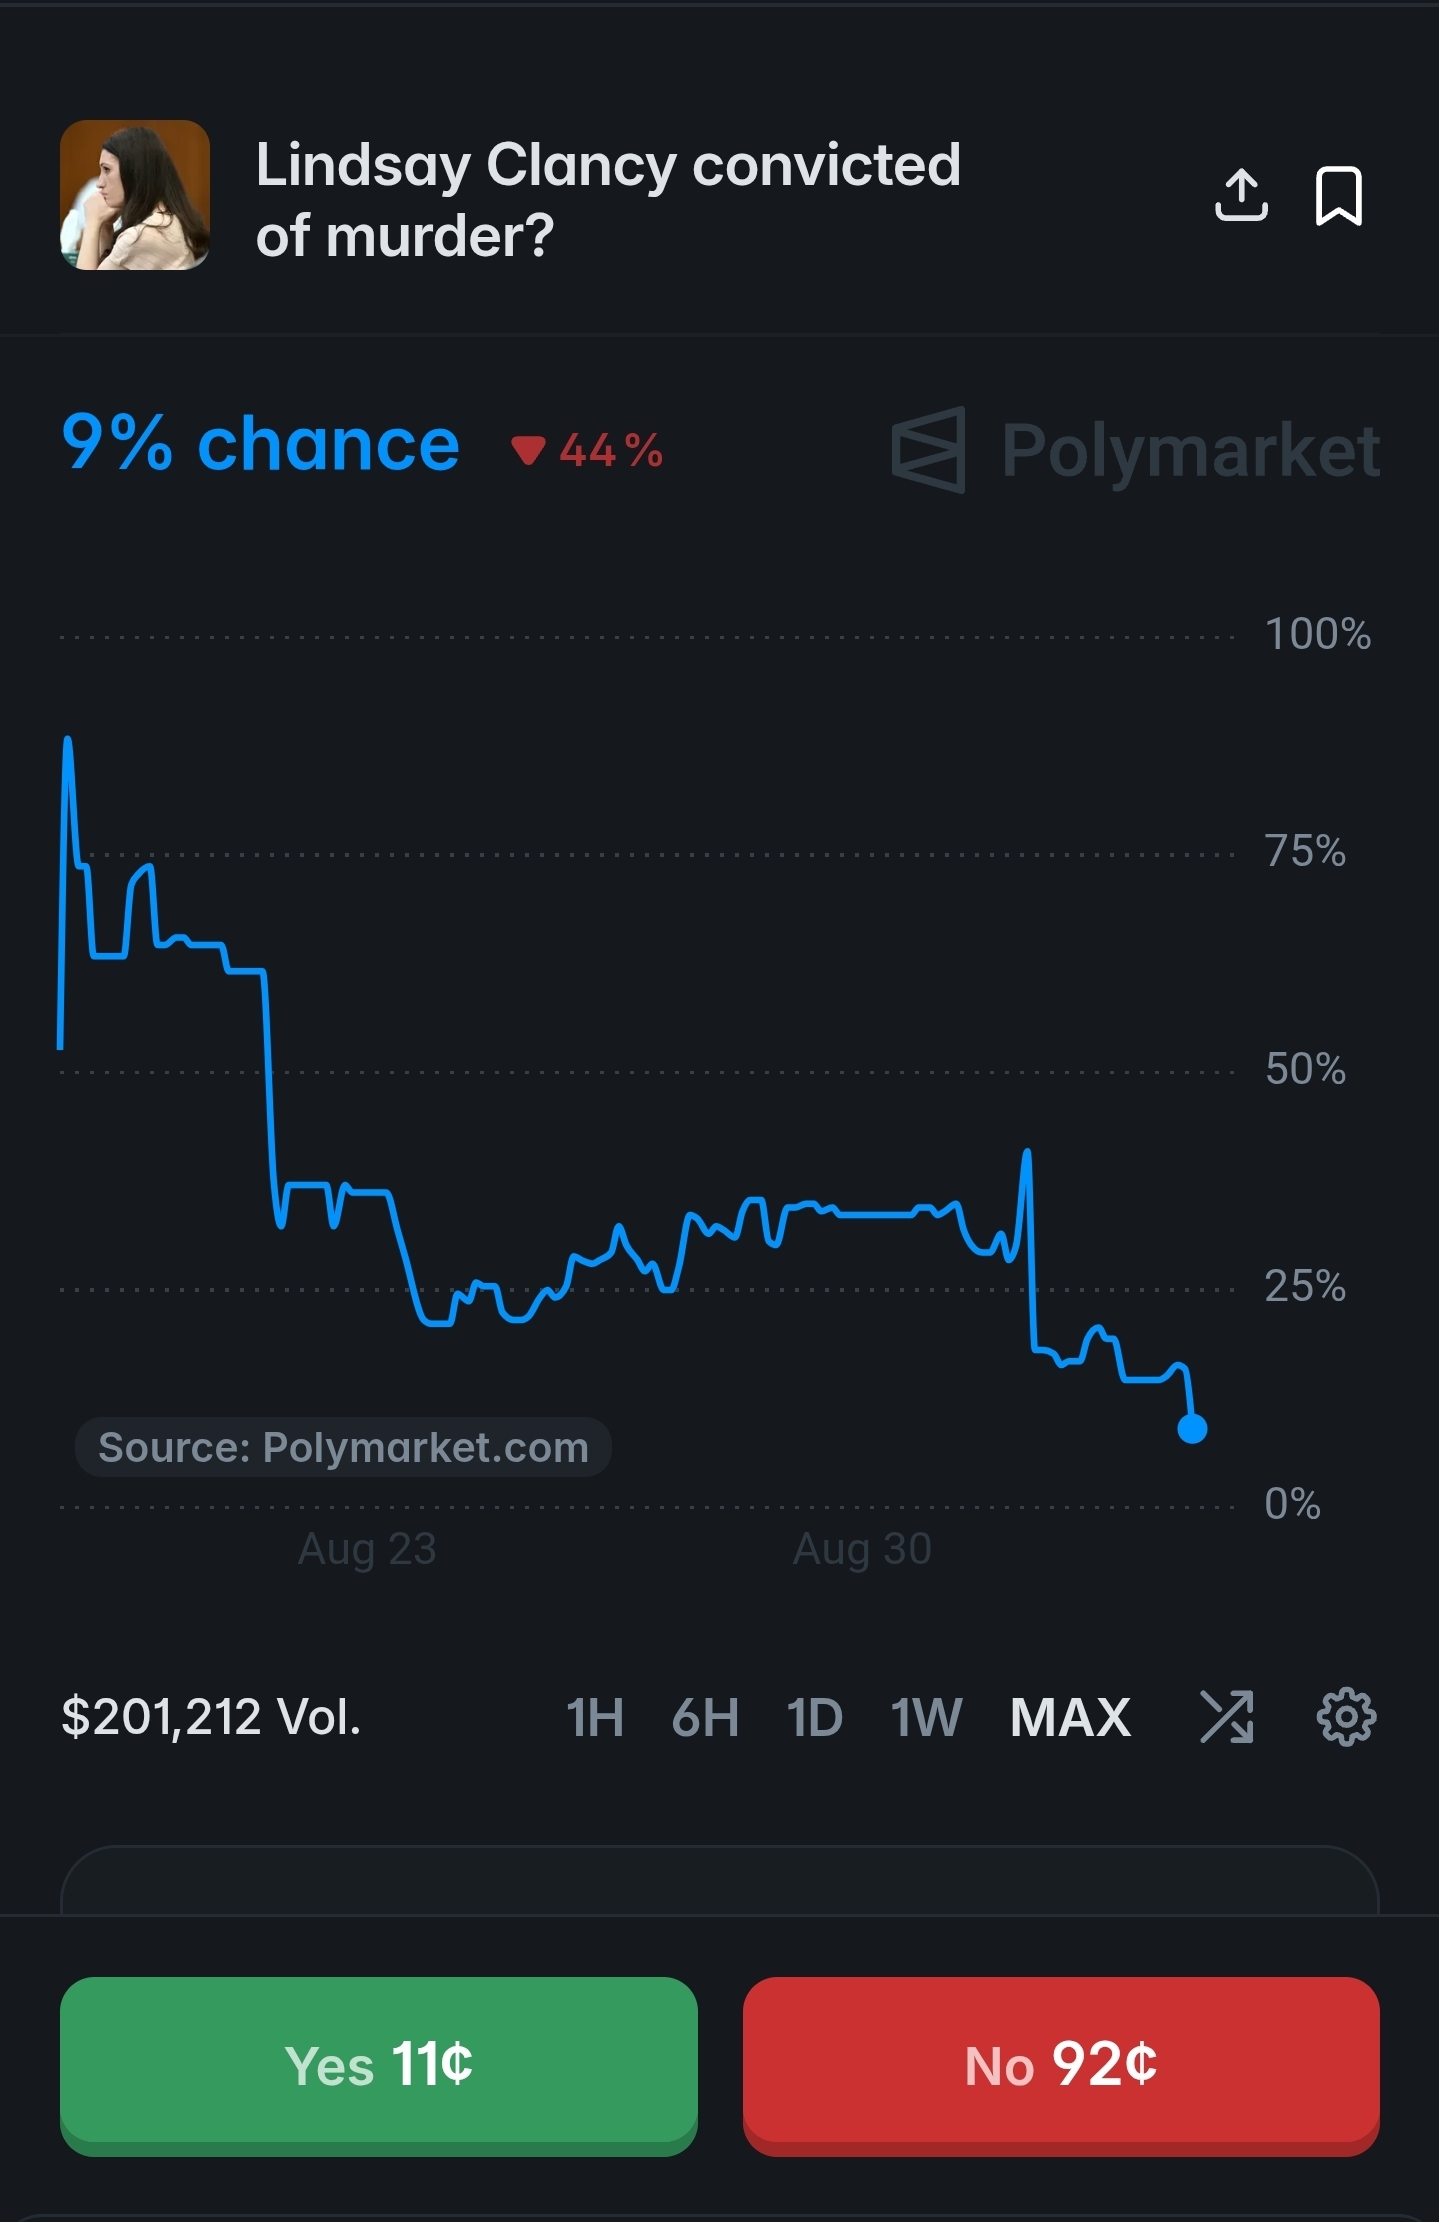This screenshot has height=2222, width=1439.
Task: Buy No at 92¢
Action: (1061, 2066)
